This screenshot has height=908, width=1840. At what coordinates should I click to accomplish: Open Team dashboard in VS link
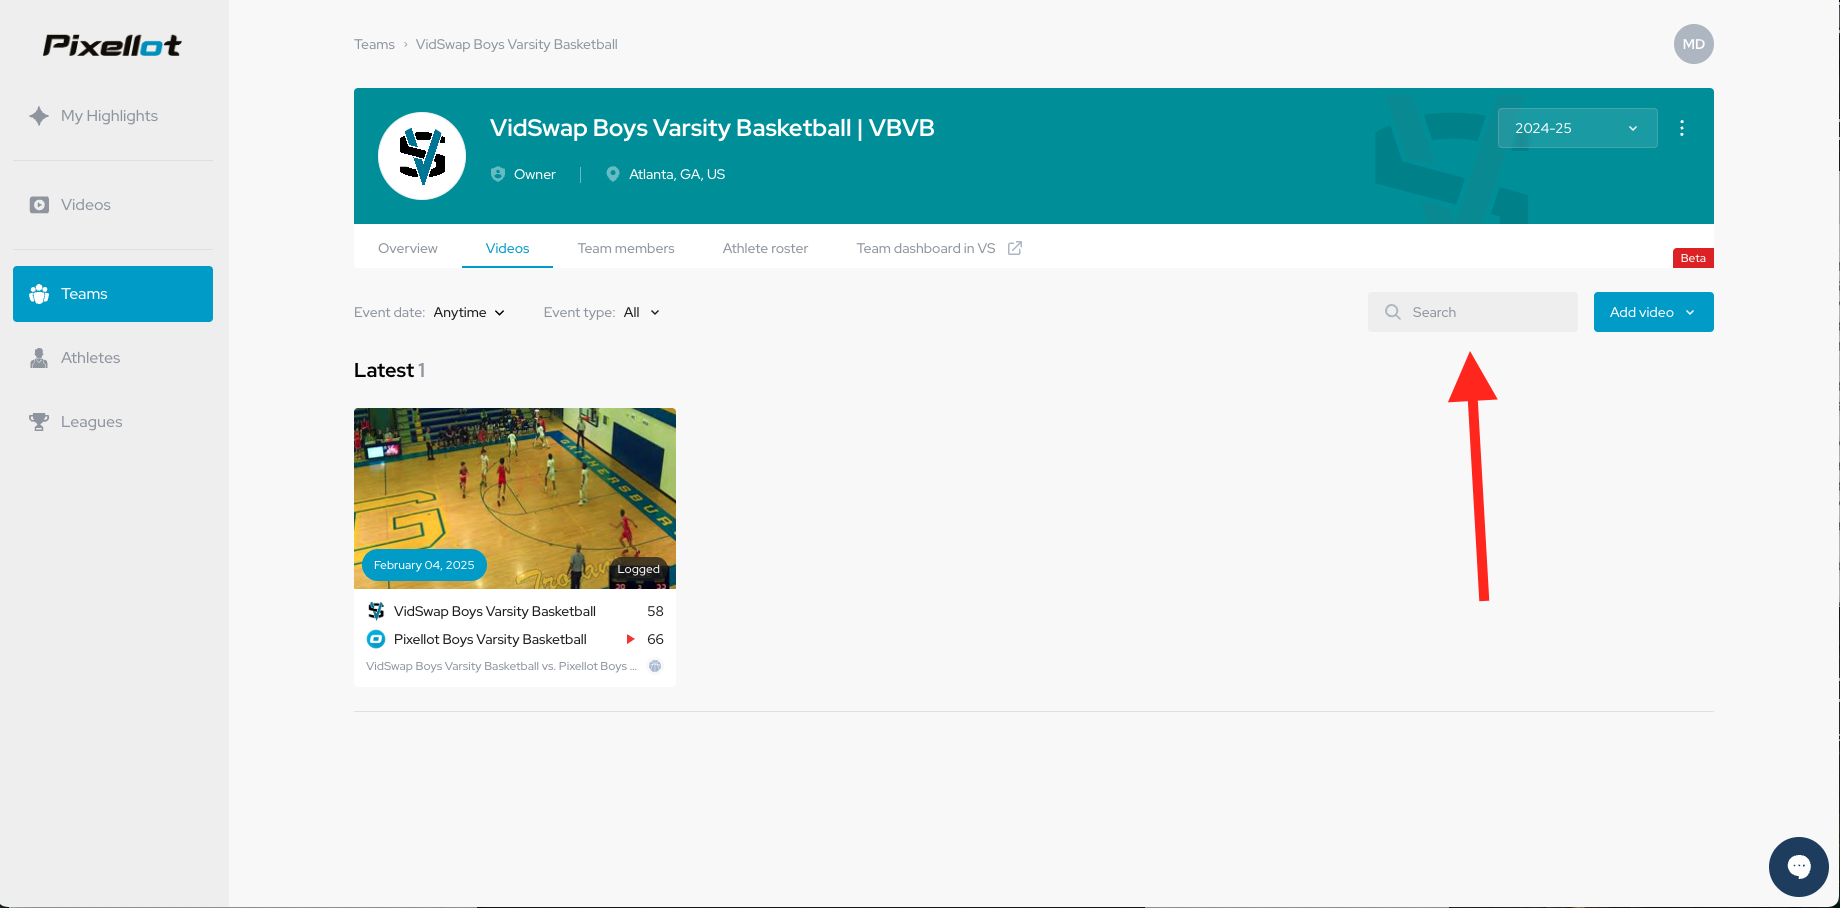[926, 248]
